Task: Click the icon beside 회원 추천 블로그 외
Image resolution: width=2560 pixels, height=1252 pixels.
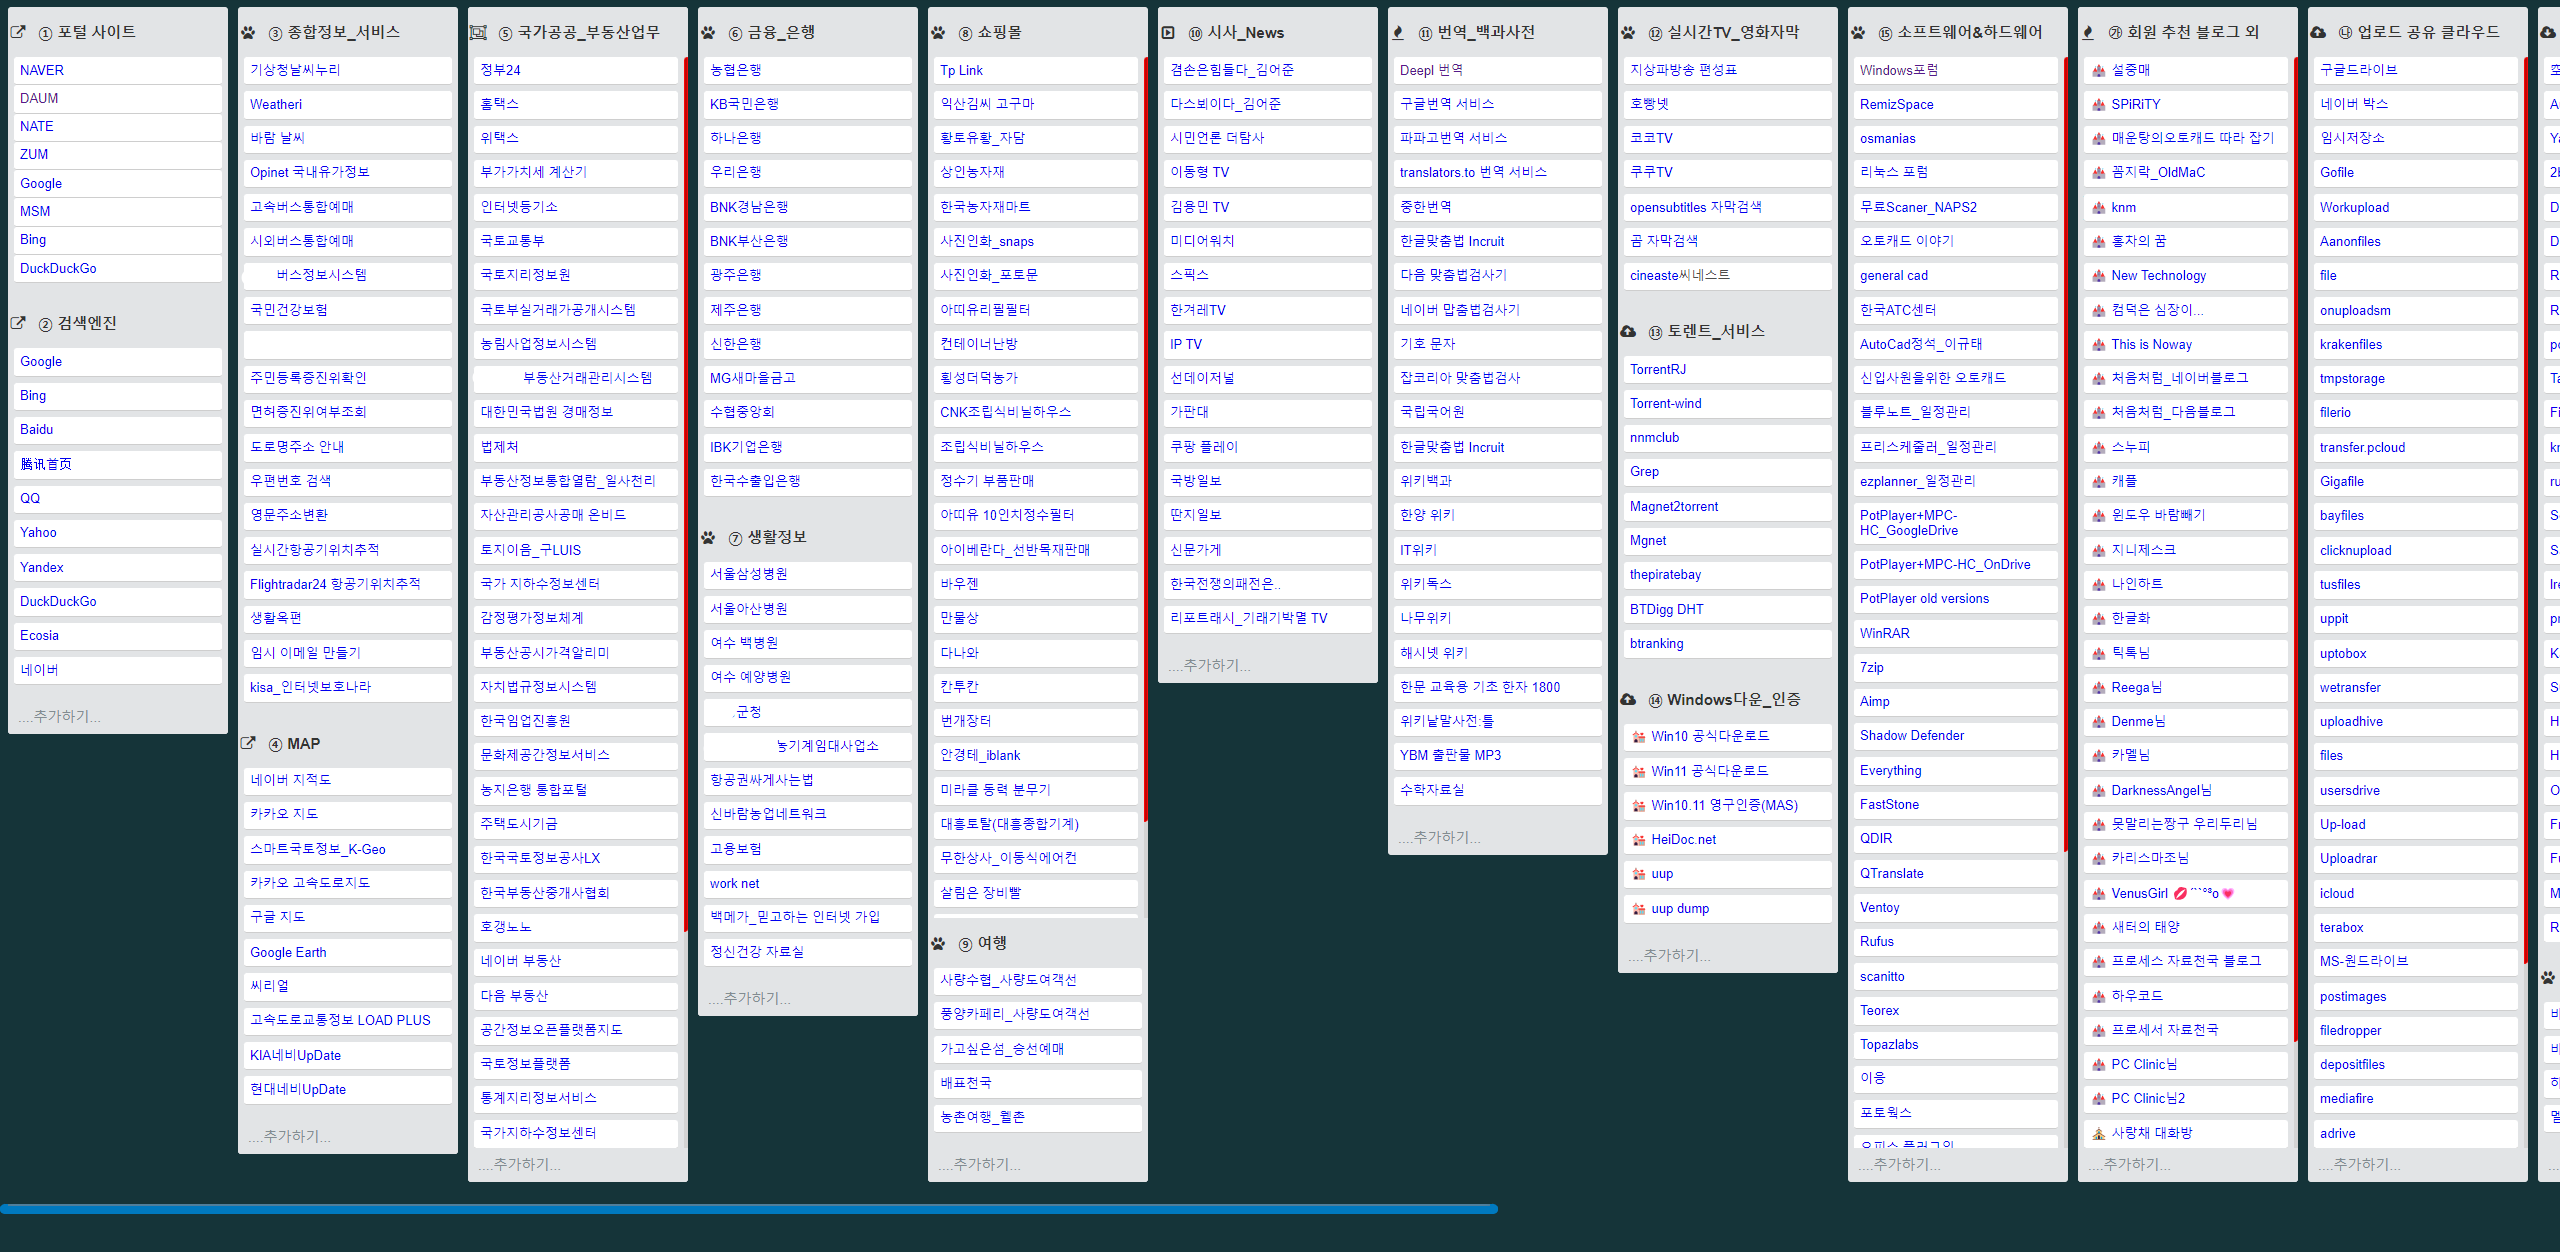Action: (x=2088, y=32)
